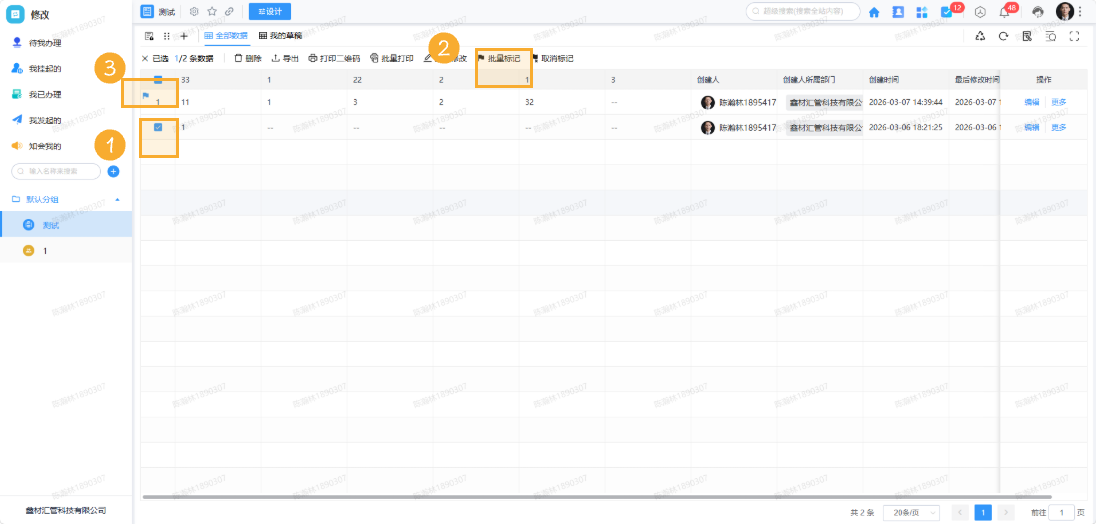Enter fullscreen with the expand icon
This screenshot has height=524, width=1096.
1075,36
